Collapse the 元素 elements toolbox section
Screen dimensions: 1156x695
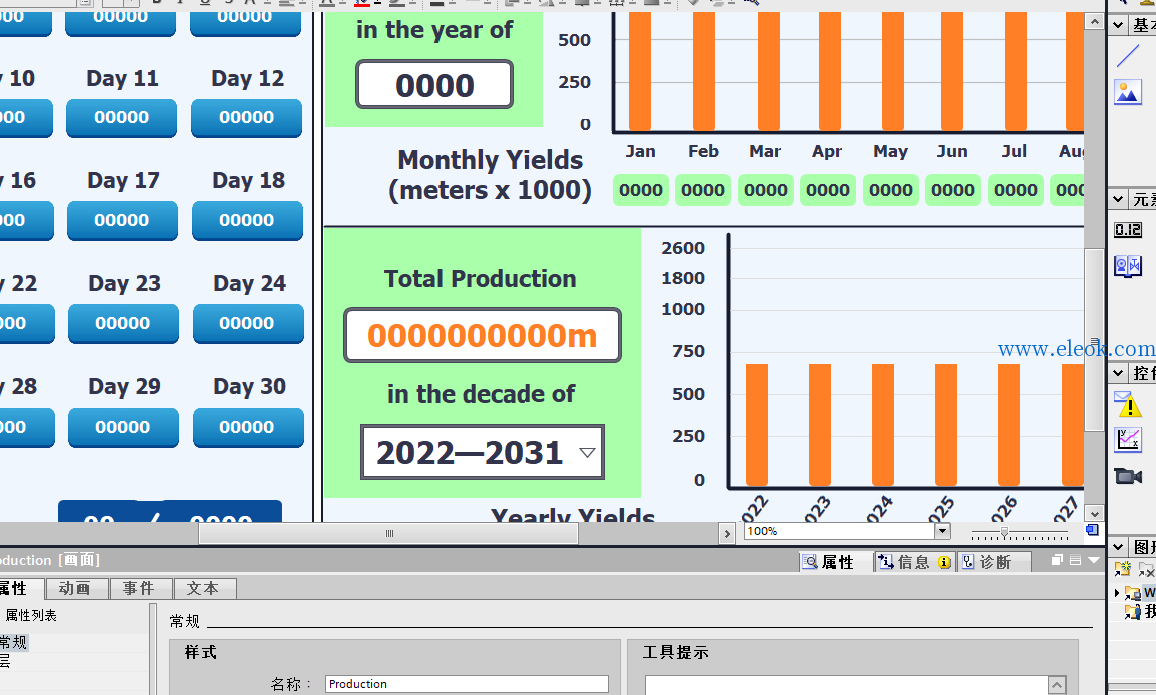[x=1118, y=199]
